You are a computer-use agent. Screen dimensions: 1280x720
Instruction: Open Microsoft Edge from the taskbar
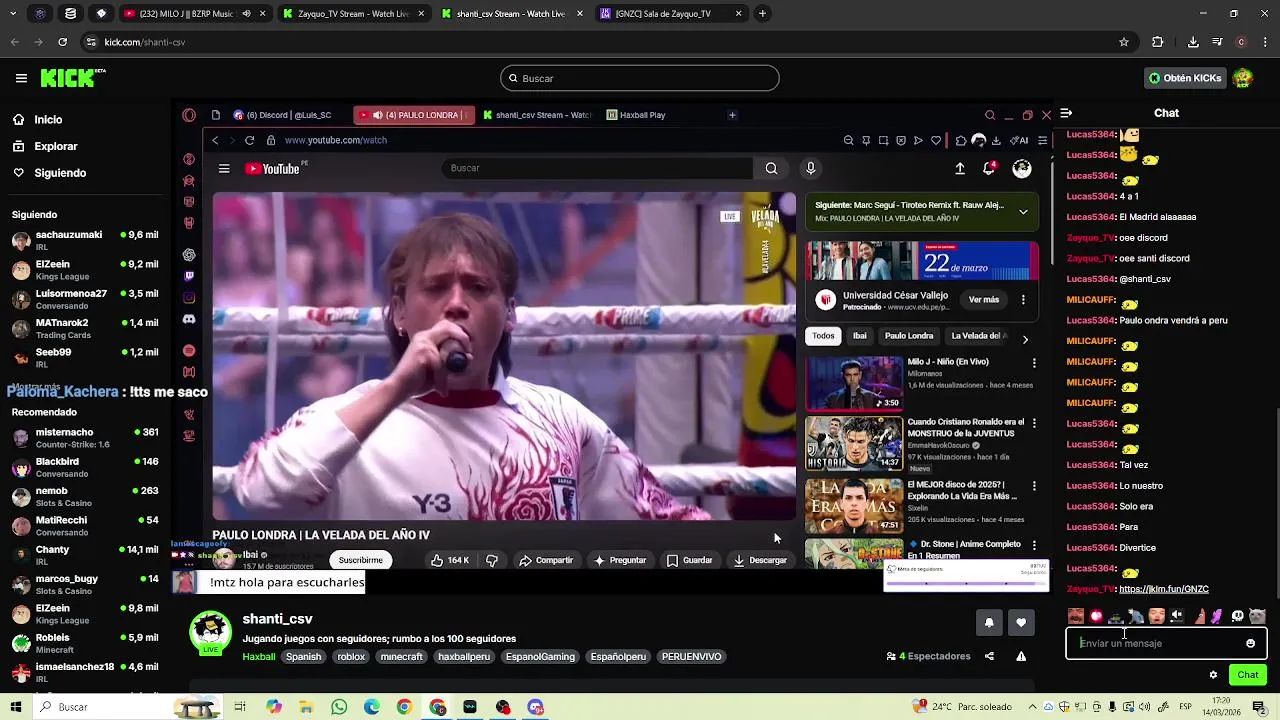click(372, 707)
